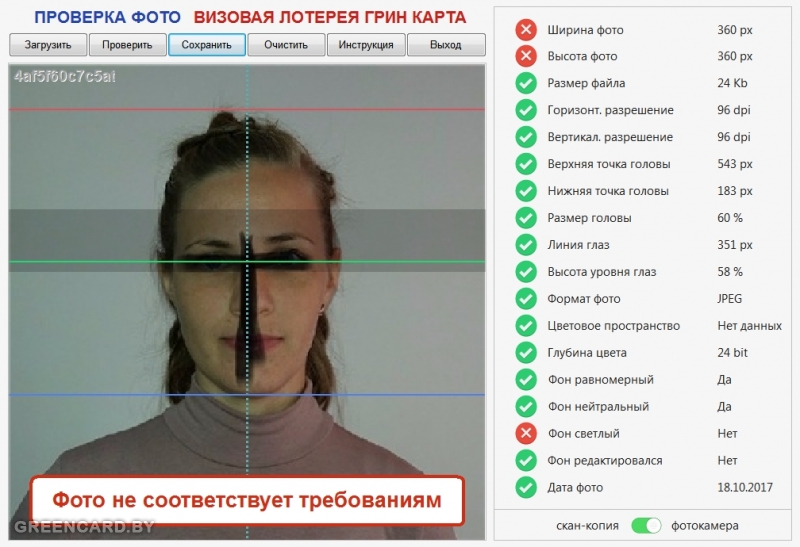Save the photo with Сохранить
The height and width of the screenshot is (547, 800).
pos(207,45)
